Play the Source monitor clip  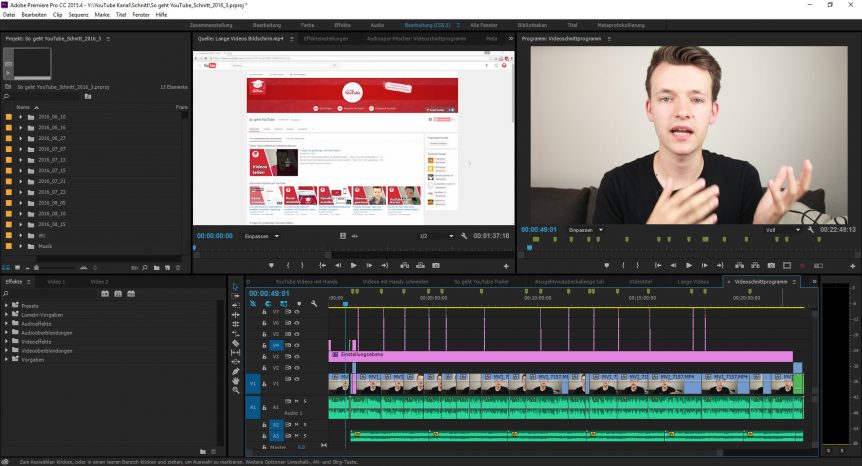(x=353, y=265)
